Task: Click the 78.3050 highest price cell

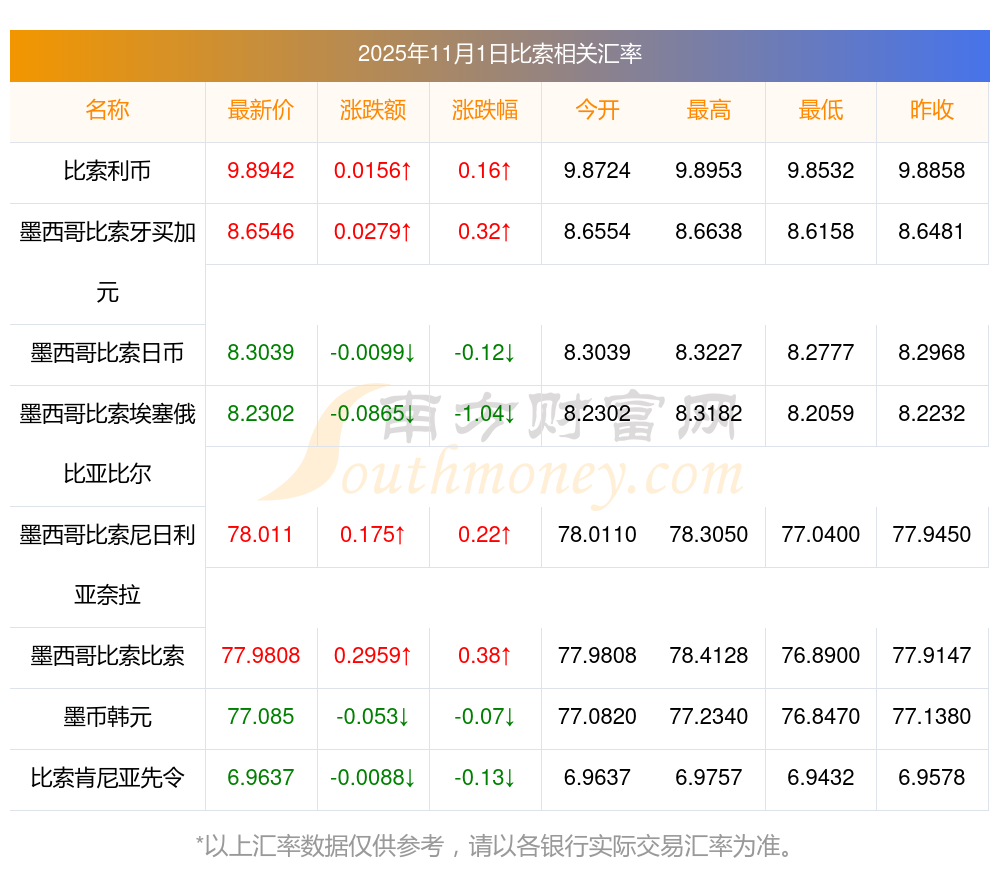Action: click(x=709, y=535)
